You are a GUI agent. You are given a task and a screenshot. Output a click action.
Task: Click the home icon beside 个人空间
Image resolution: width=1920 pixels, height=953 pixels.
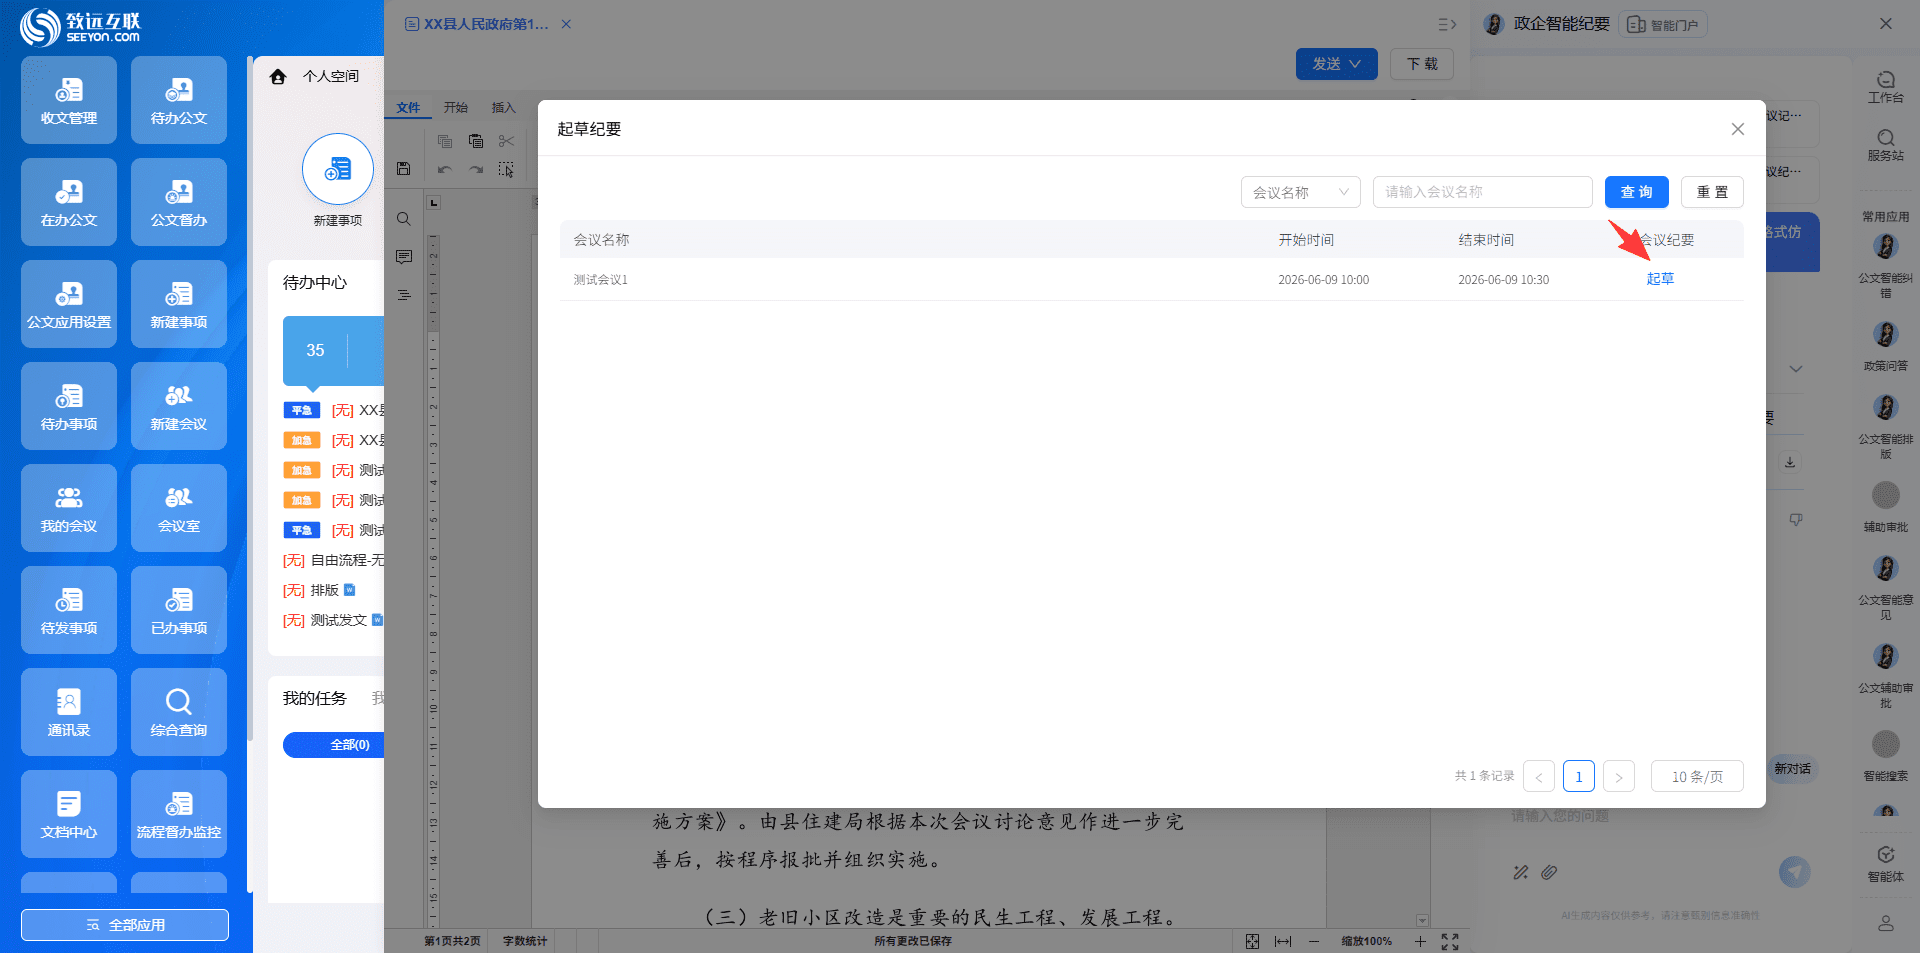(278, 76)
